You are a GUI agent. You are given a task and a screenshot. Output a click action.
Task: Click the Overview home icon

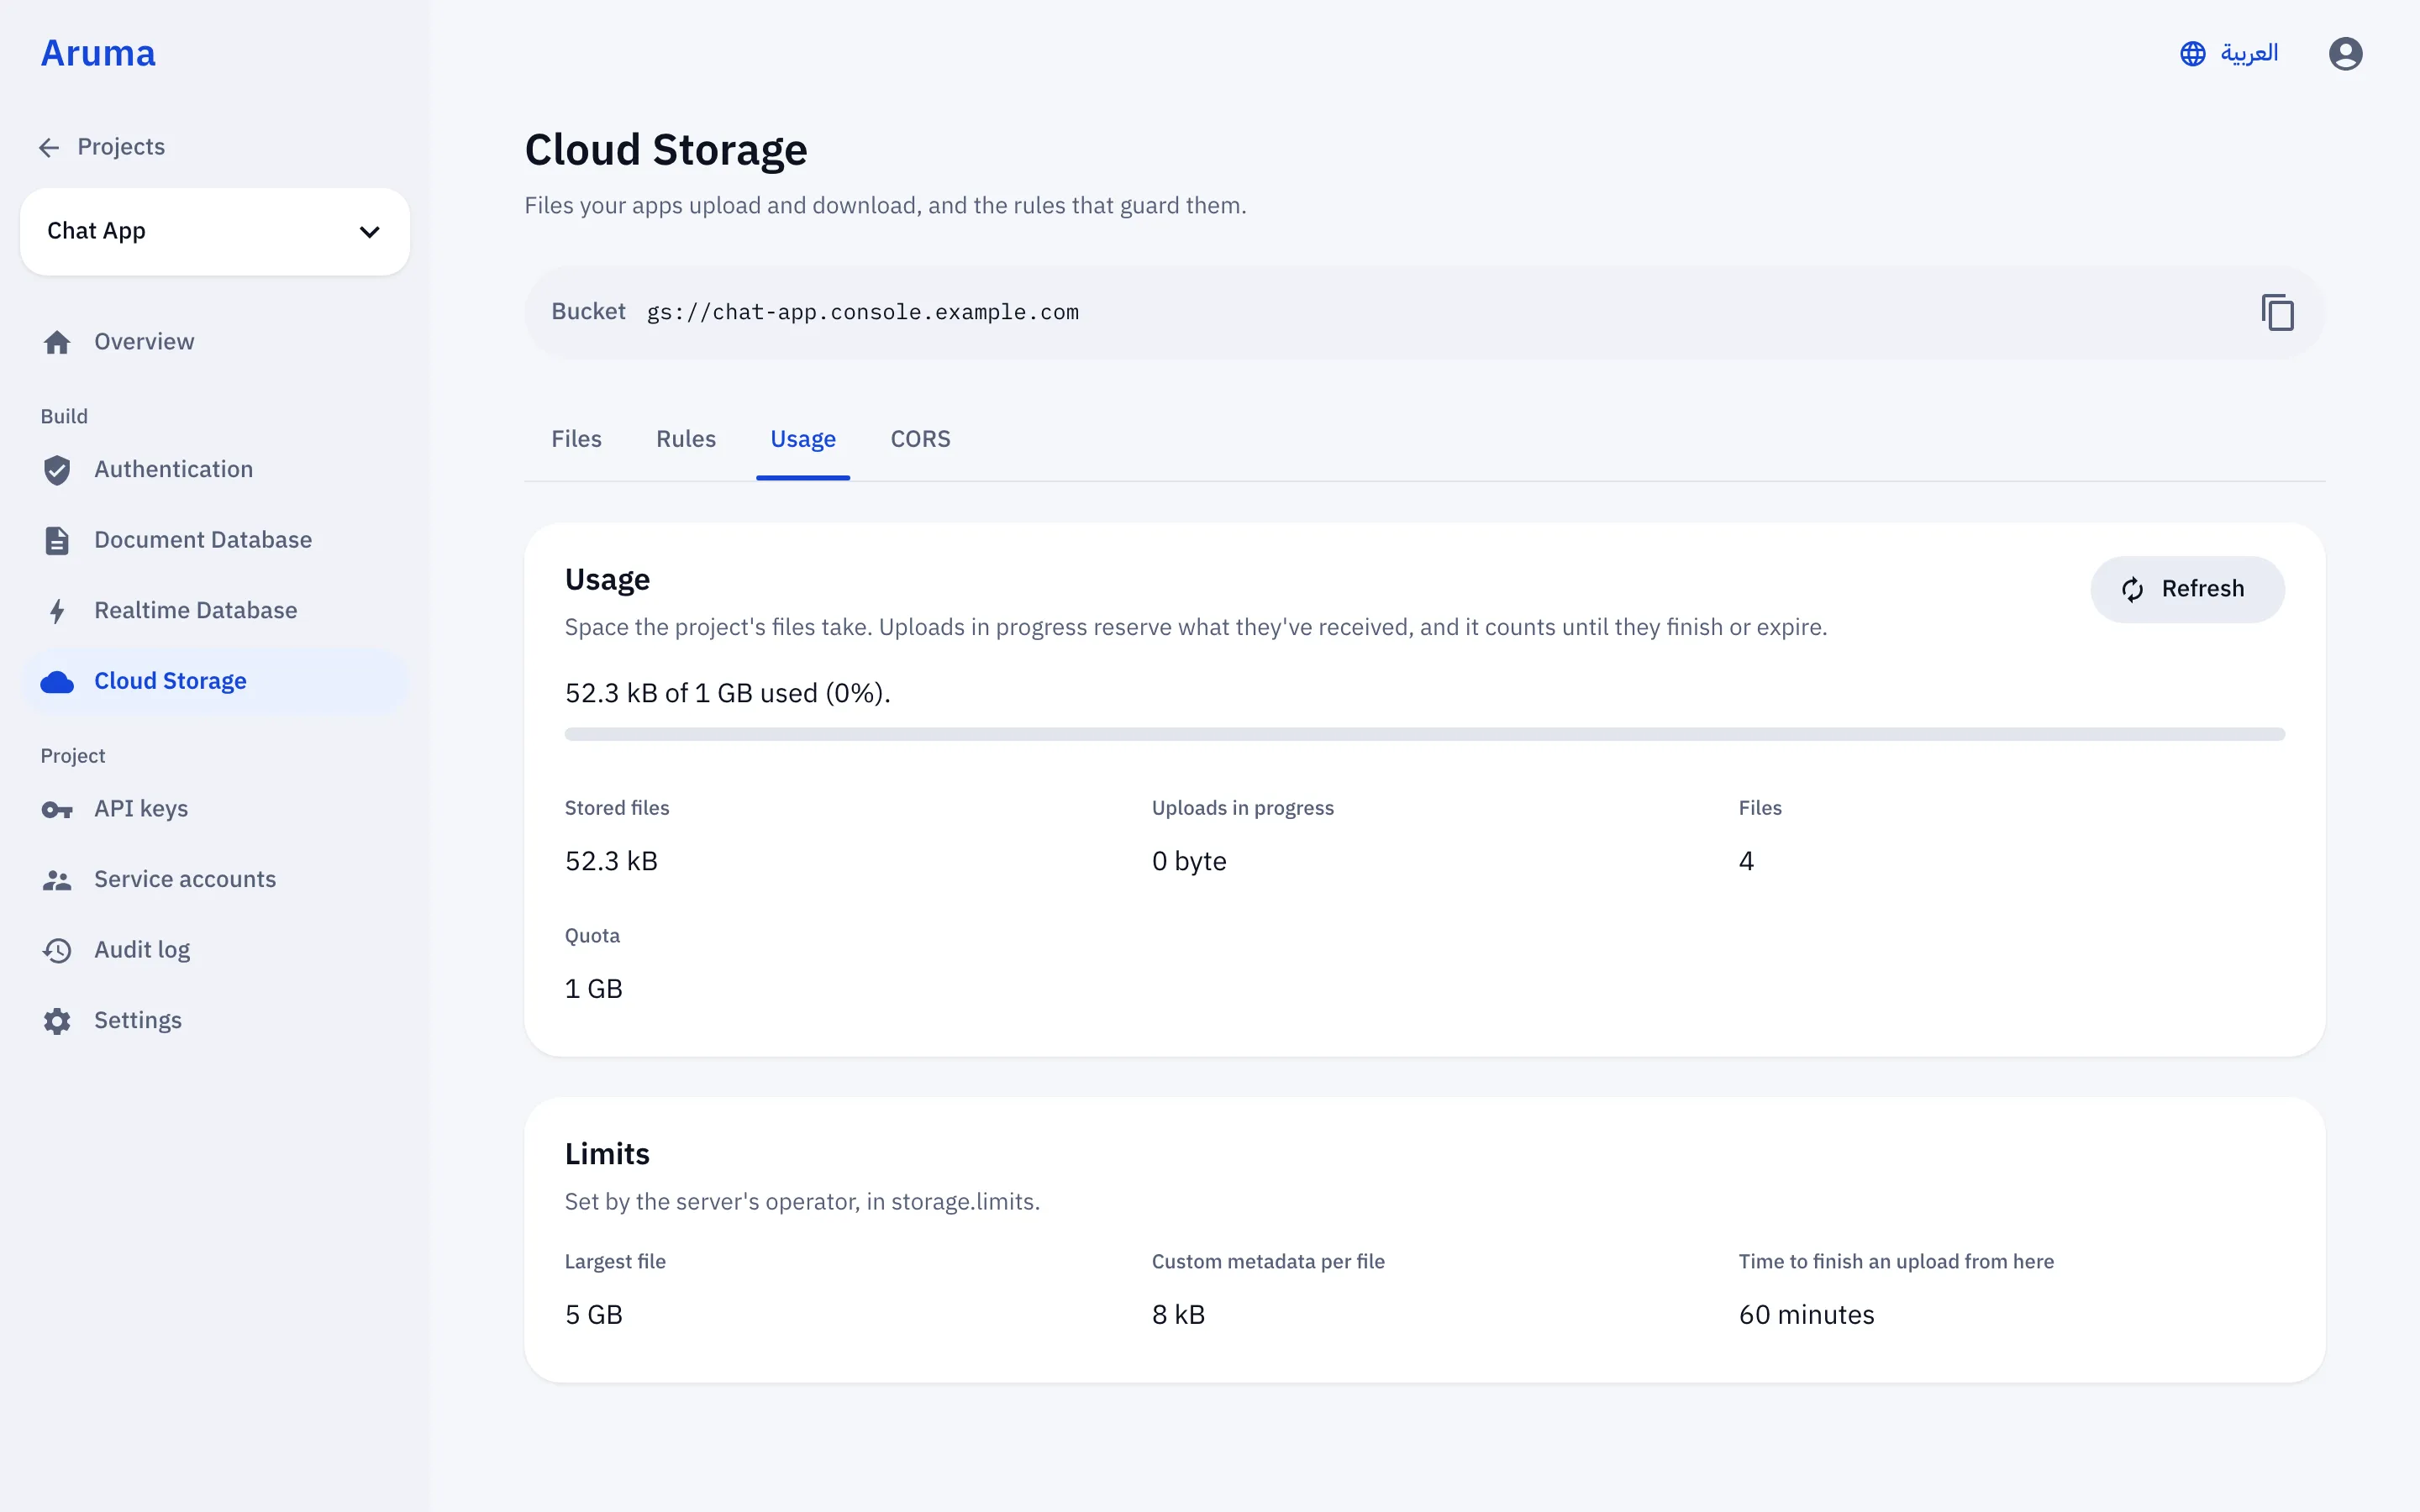pos(57,342)
